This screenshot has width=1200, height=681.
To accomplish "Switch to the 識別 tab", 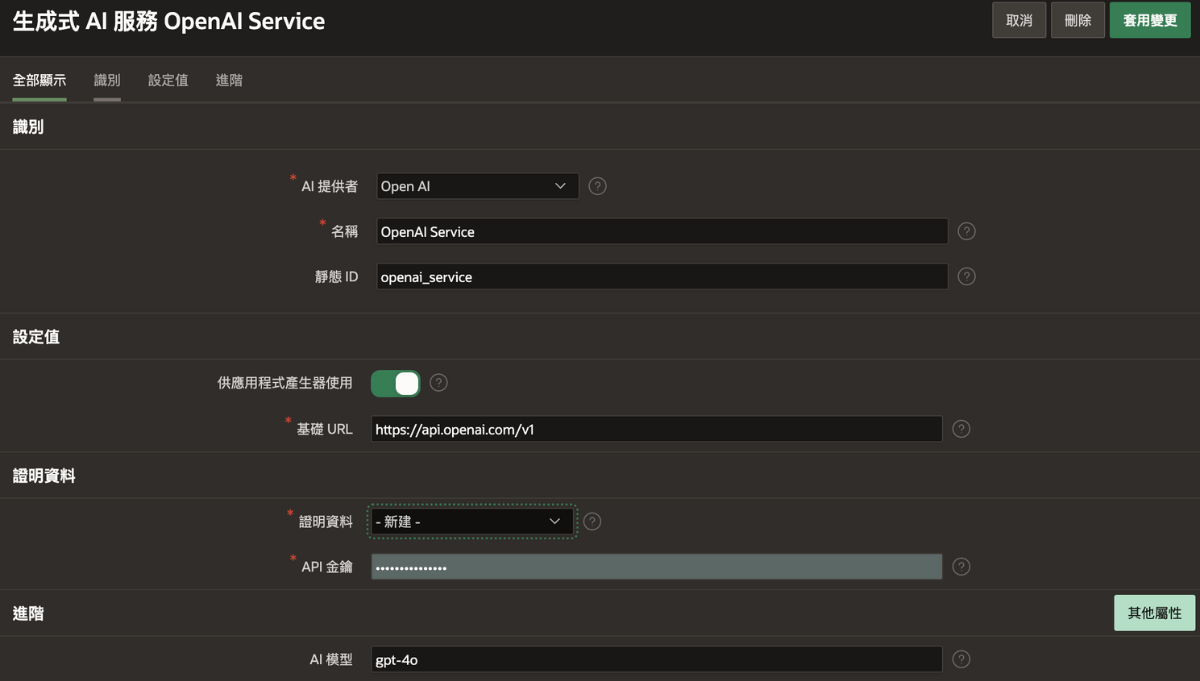I will click(107, 80).
